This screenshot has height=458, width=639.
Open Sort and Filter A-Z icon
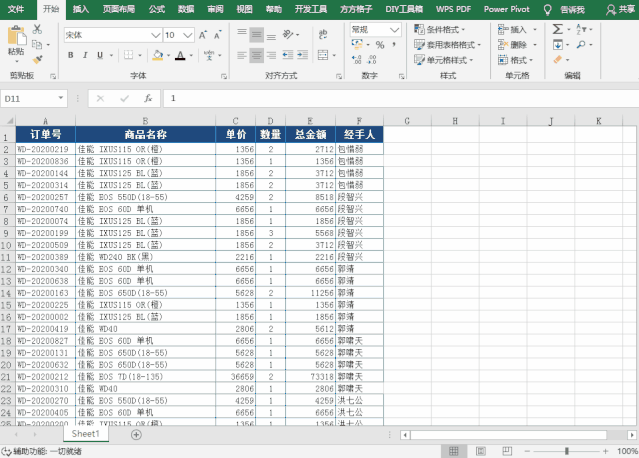tap(581, 29)
